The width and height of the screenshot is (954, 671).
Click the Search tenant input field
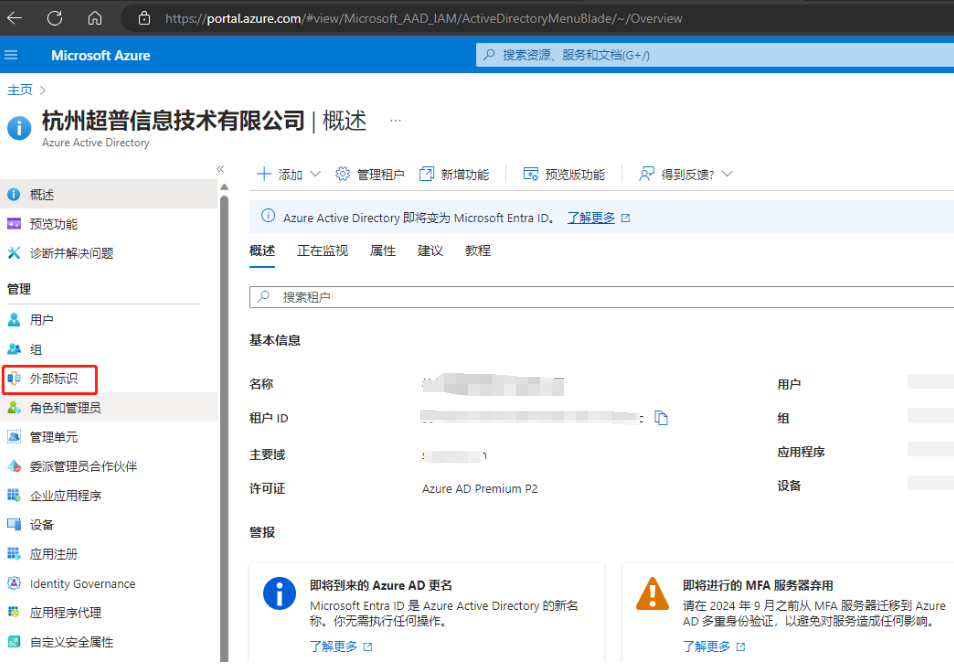[x=600, y=297]
